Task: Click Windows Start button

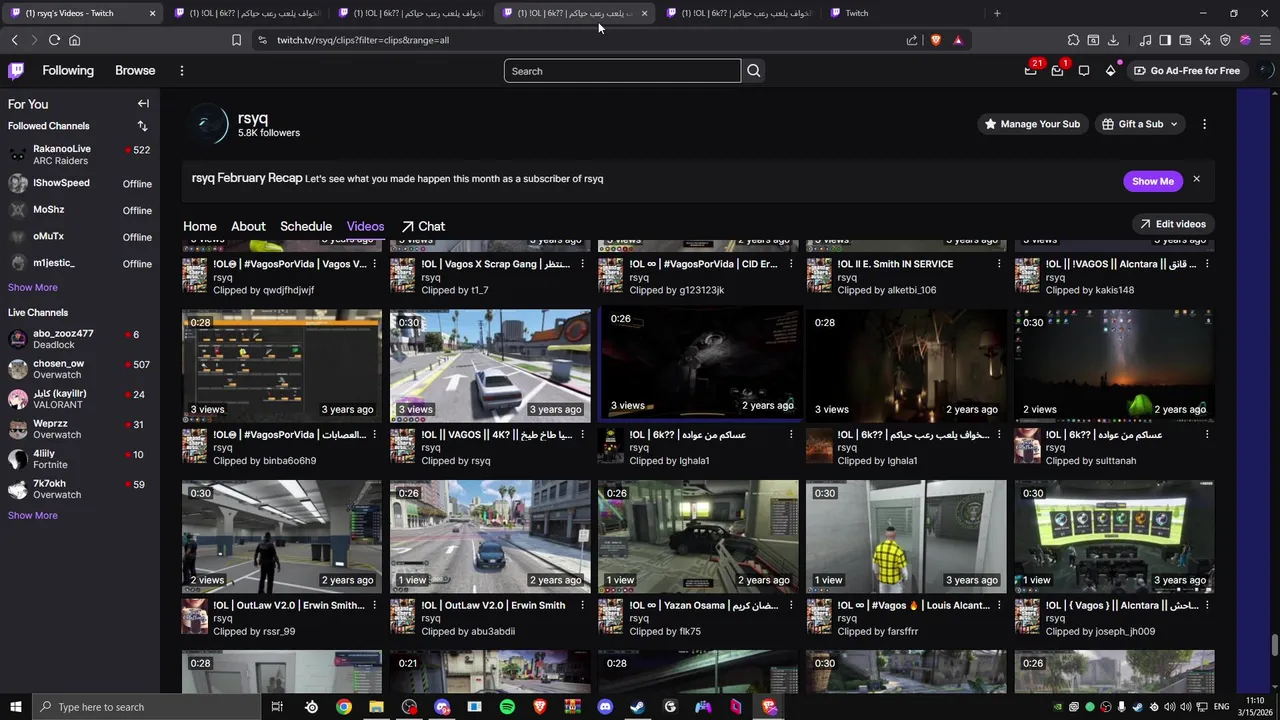Action: pyautogui.click(x=15, y=707)
